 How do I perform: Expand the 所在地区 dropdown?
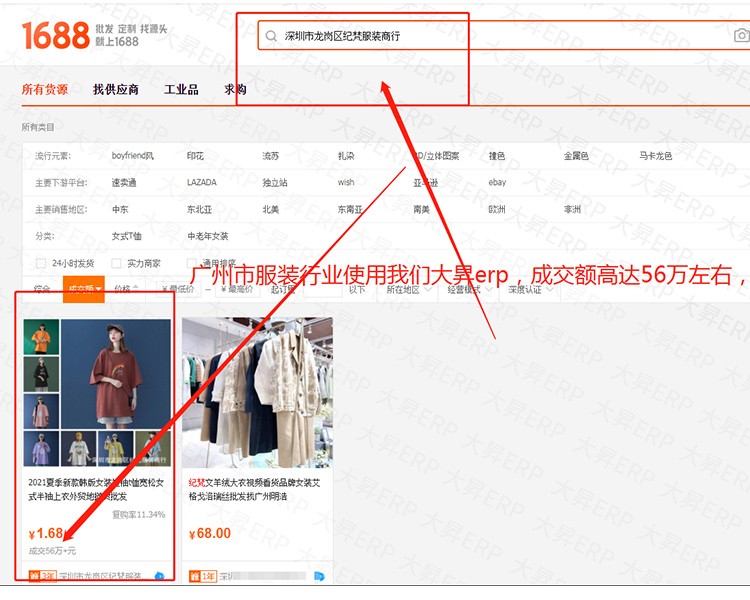coord(408,289)
